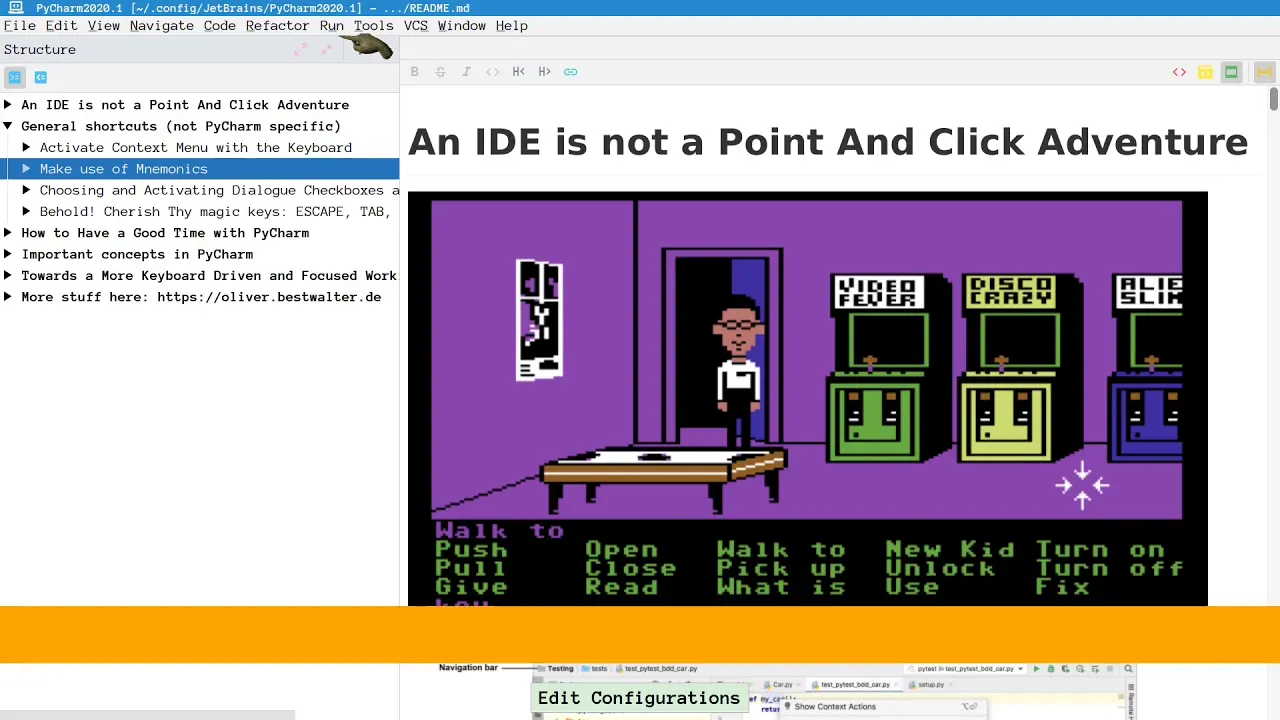Toggle bold formatting in markdown toolbar
1280x720 pixels.
[414, 72]
